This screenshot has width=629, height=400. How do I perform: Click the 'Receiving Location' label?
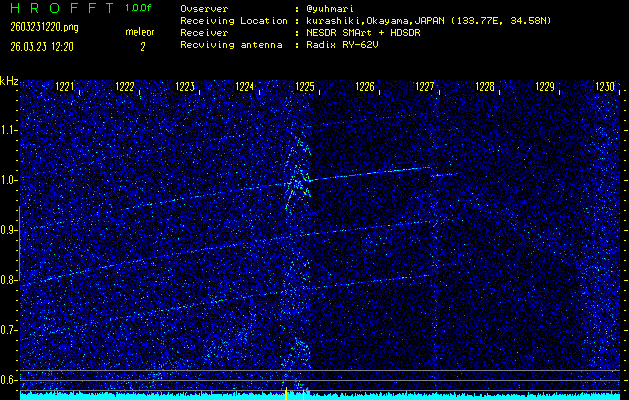tap(234, 21)
